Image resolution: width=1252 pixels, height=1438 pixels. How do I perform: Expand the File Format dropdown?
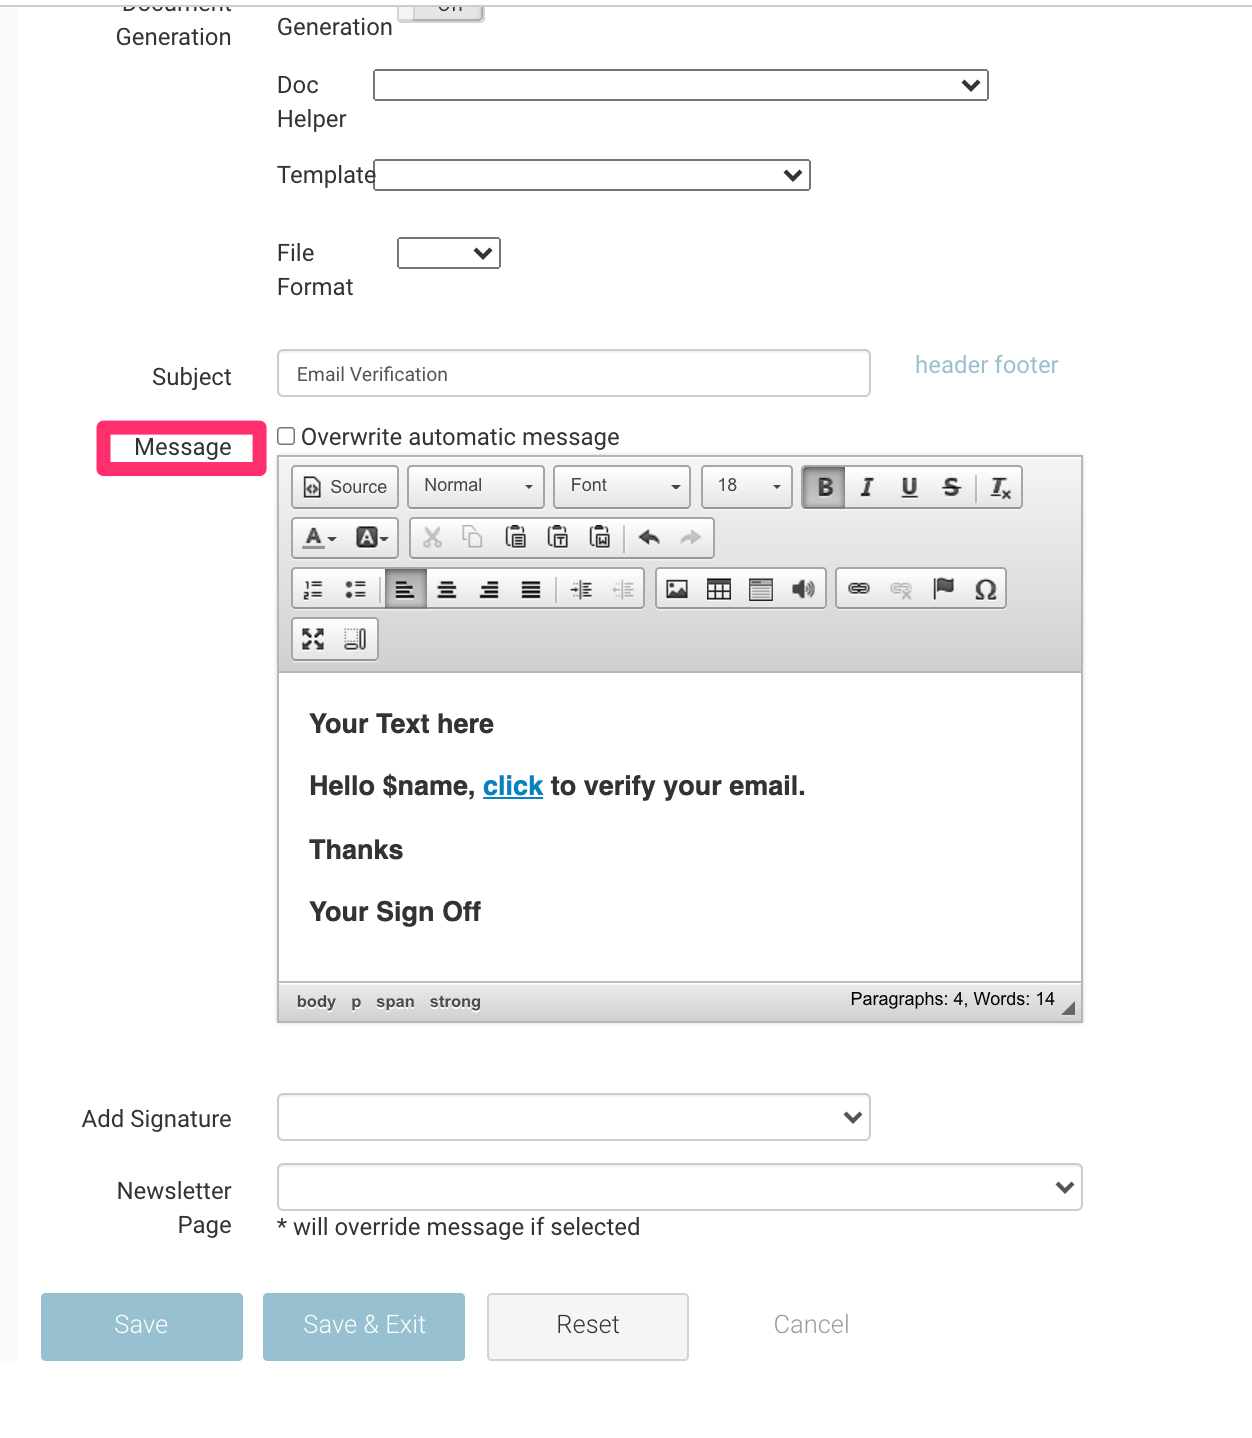448,253
